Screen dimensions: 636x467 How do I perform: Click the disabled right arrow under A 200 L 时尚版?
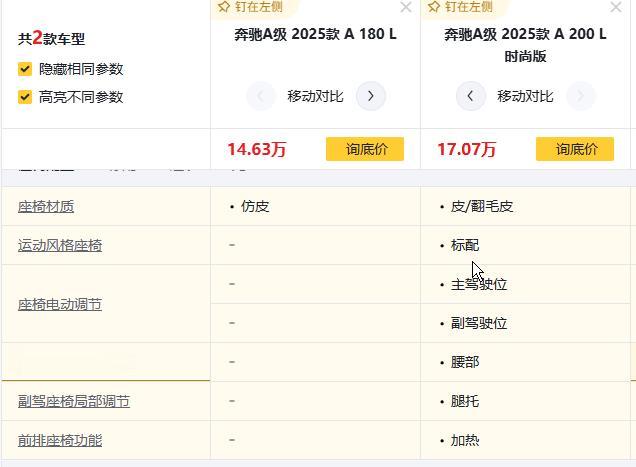click(x=580, y=96)
